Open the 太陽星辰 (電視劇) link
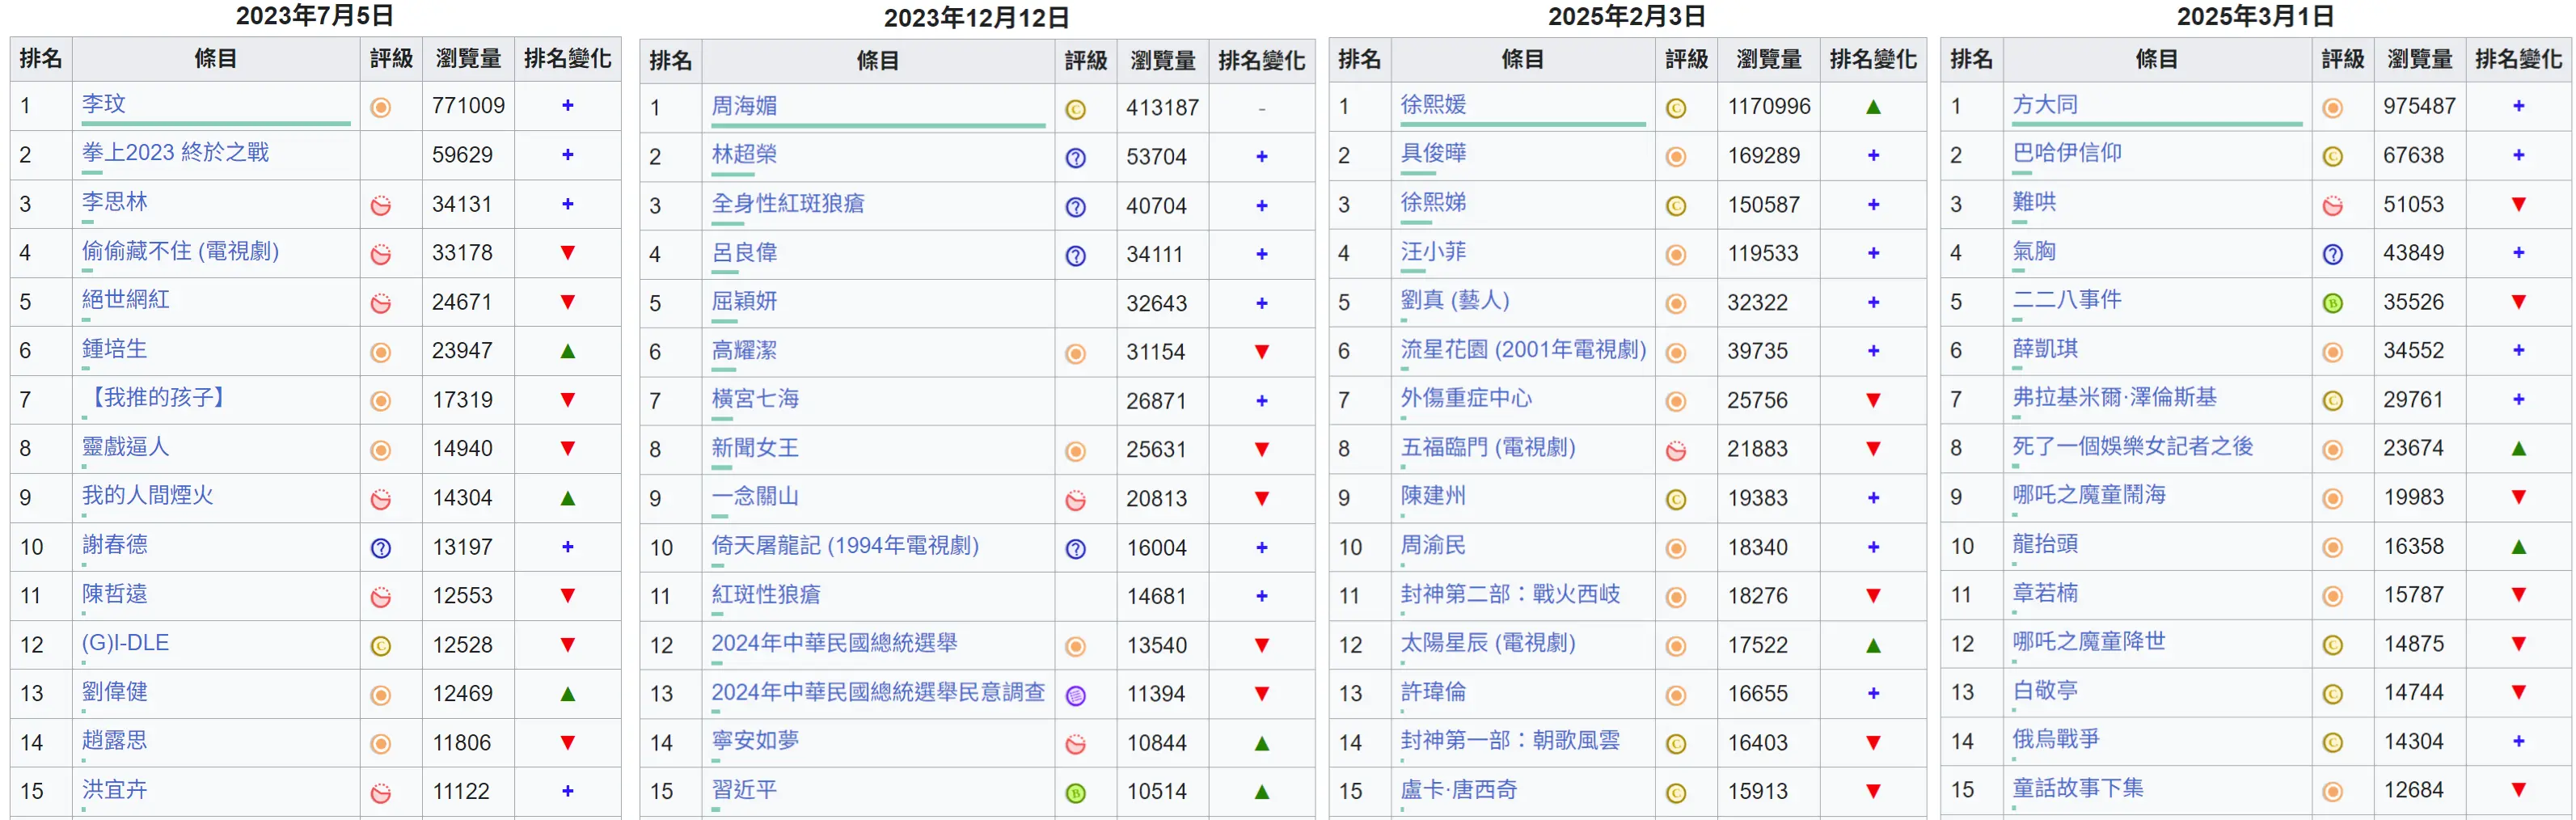The width and height of the screenshot is (2576, 820). (x=1488, y=643)
